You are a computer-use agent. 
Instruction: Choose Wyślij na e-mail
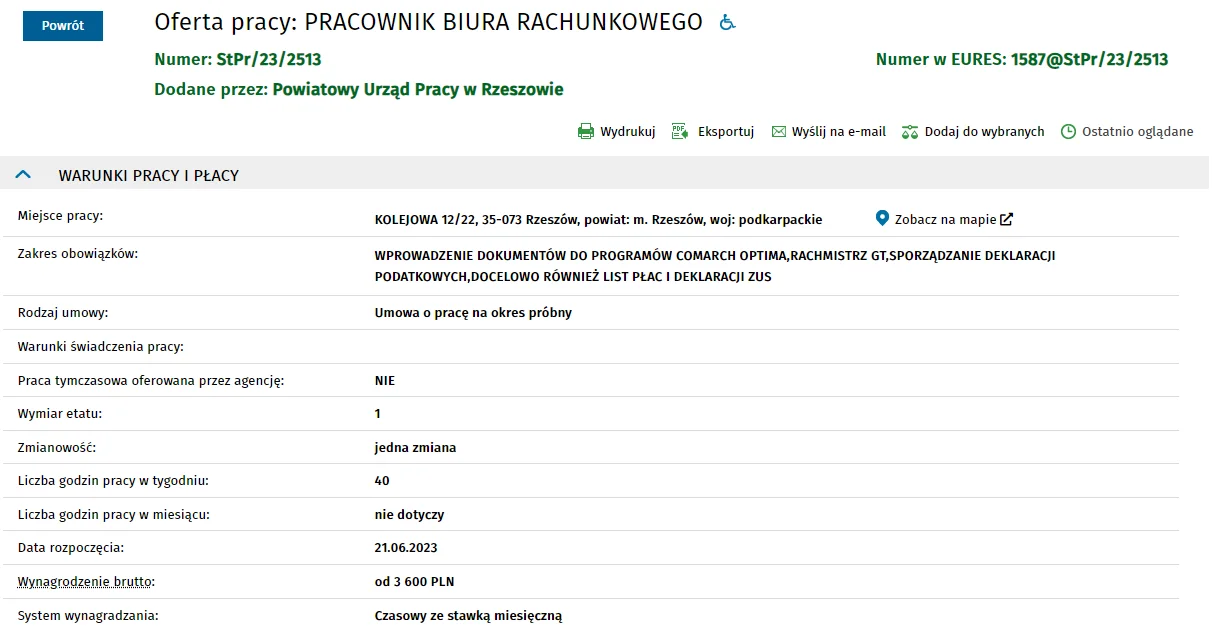[839, 132]
